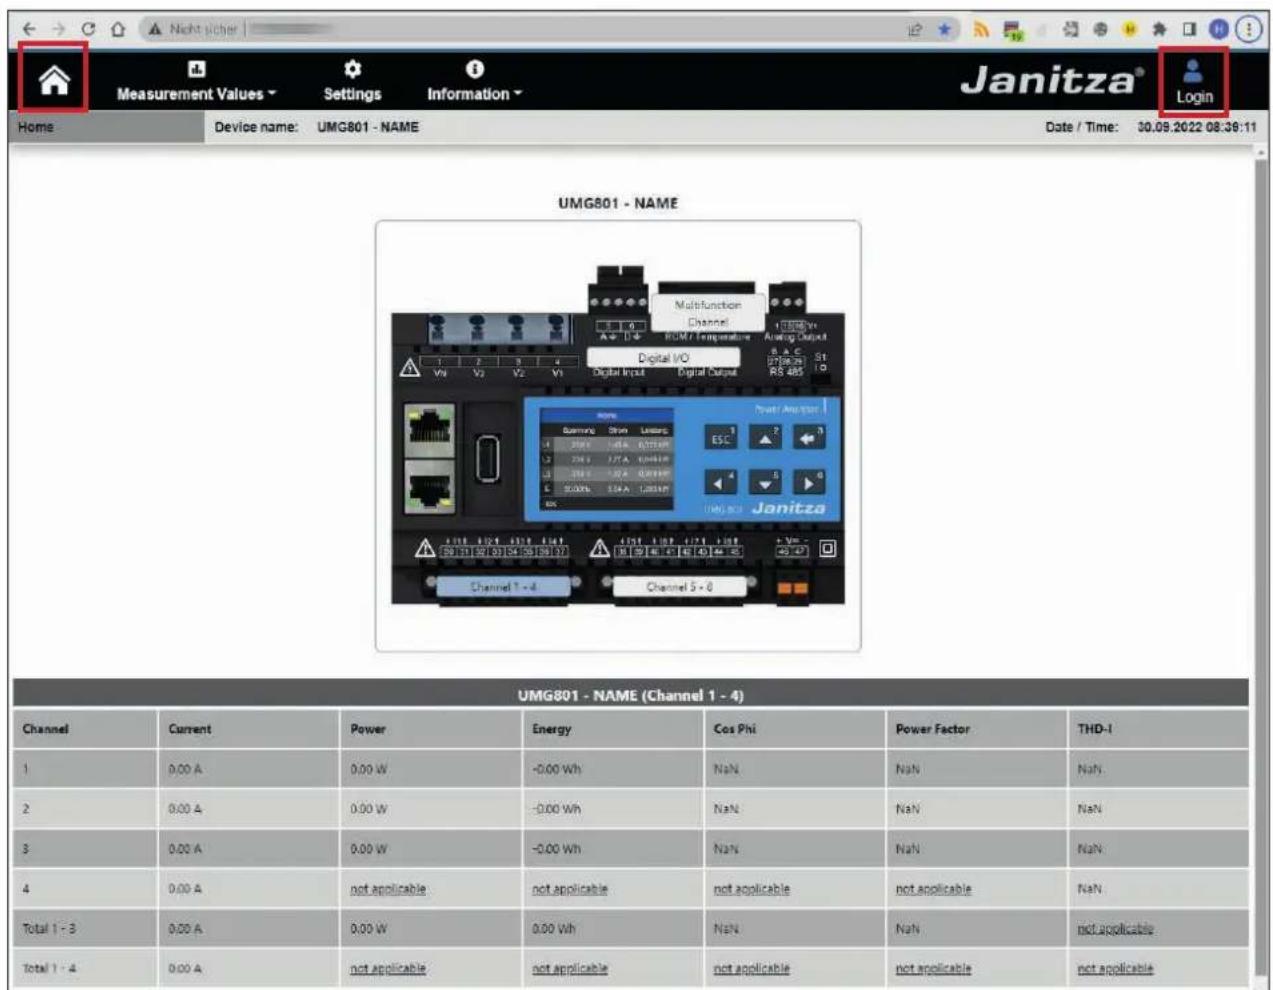
Task: Open the RSS feed extension icon
Action: coord(981,30)
